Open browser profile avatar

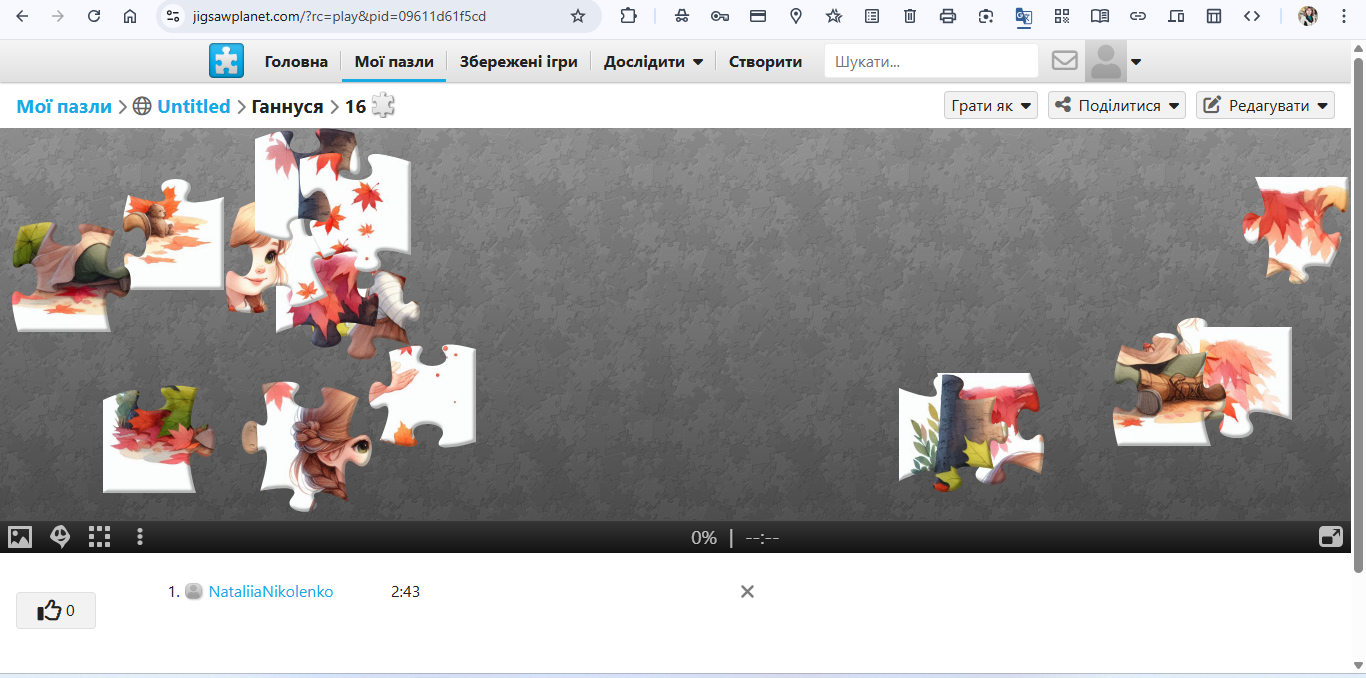point(1308,16)
